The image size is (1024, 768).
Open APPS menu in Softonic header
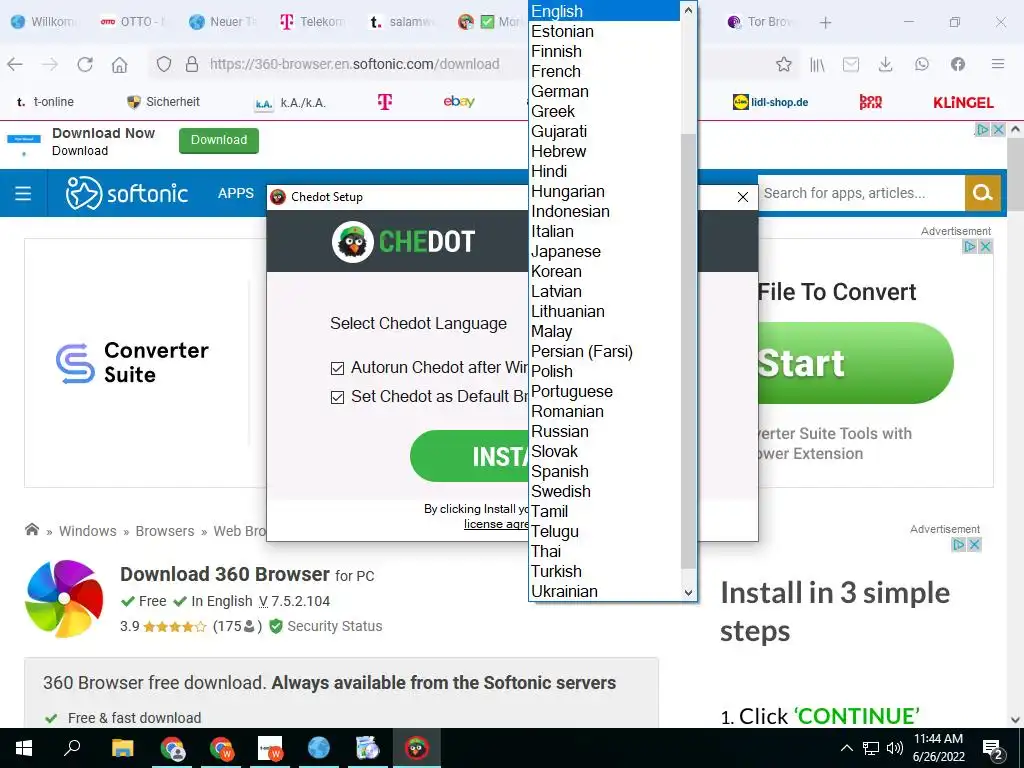click(236, 193)
